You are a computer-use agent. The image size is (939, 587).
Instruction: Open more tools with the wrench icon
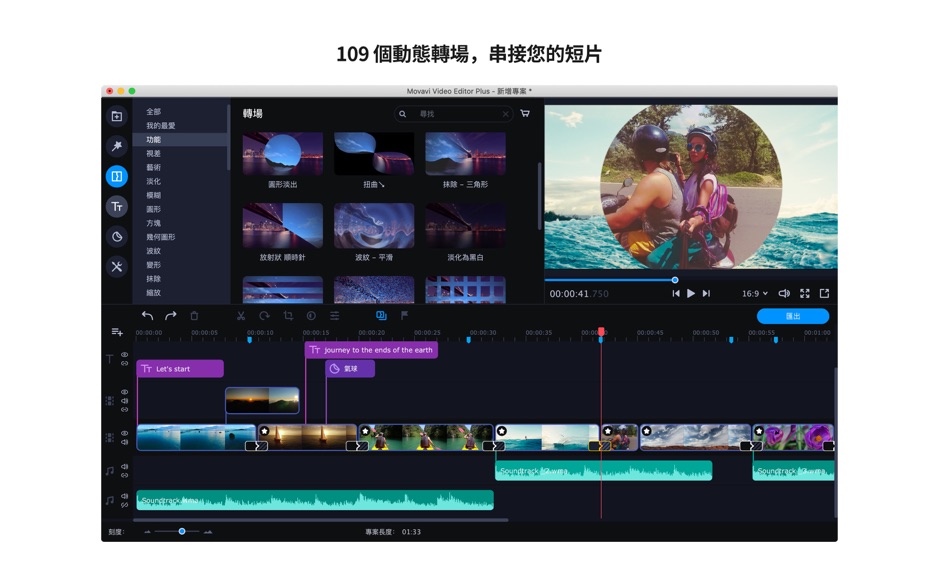coord(115,266)
